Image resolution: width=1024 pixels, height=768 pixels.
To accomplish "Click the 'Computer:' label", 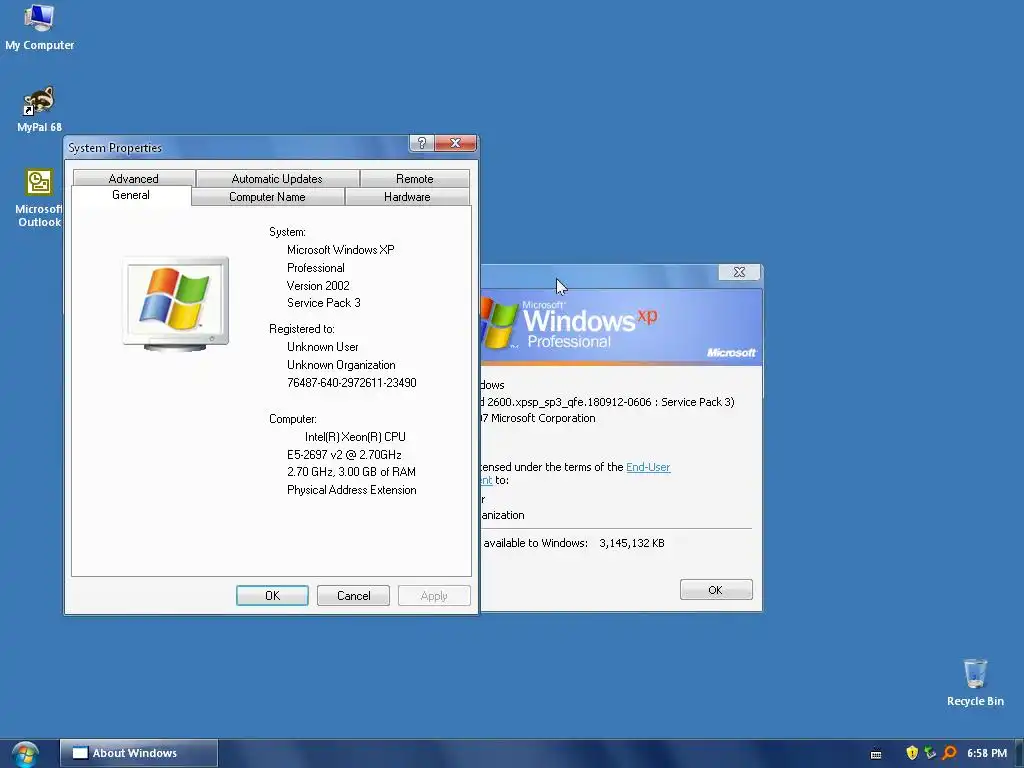I will coord(293,419).
